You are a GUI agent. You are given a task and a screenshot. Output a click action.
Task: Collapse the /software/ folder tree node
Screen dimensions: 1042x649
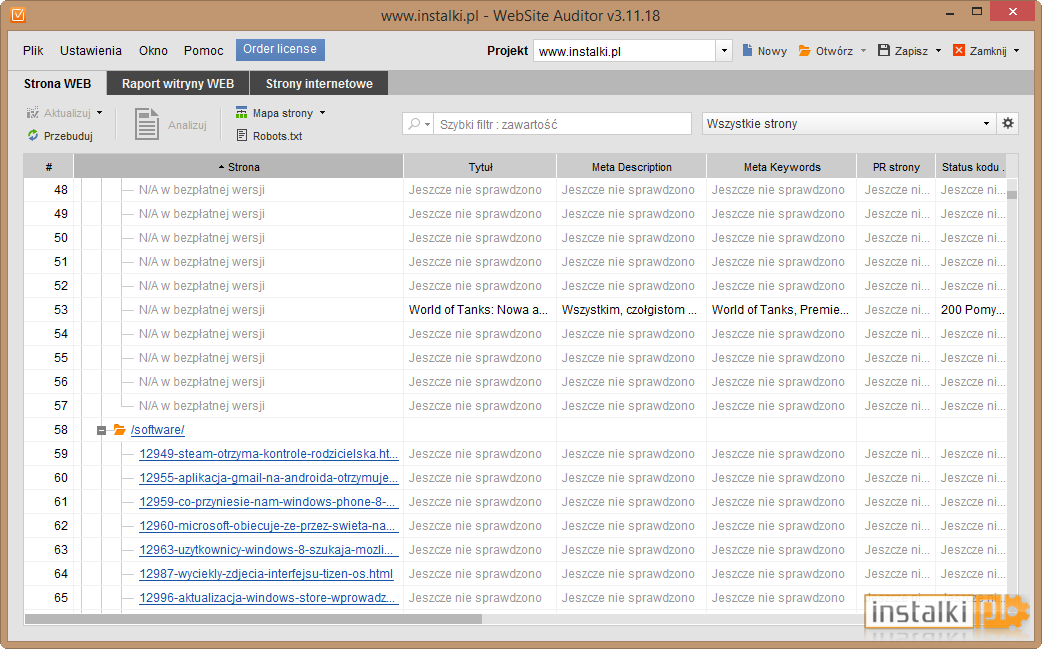click(101, 430)
